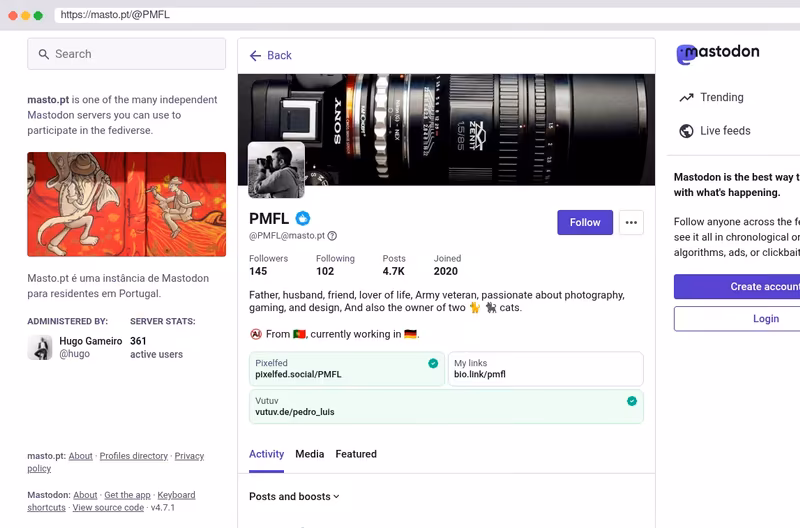Click the question mark icon beside @PMFL@masto.pt
The height and width of the screenshot is (528, 800).
(x=332, y=236)
